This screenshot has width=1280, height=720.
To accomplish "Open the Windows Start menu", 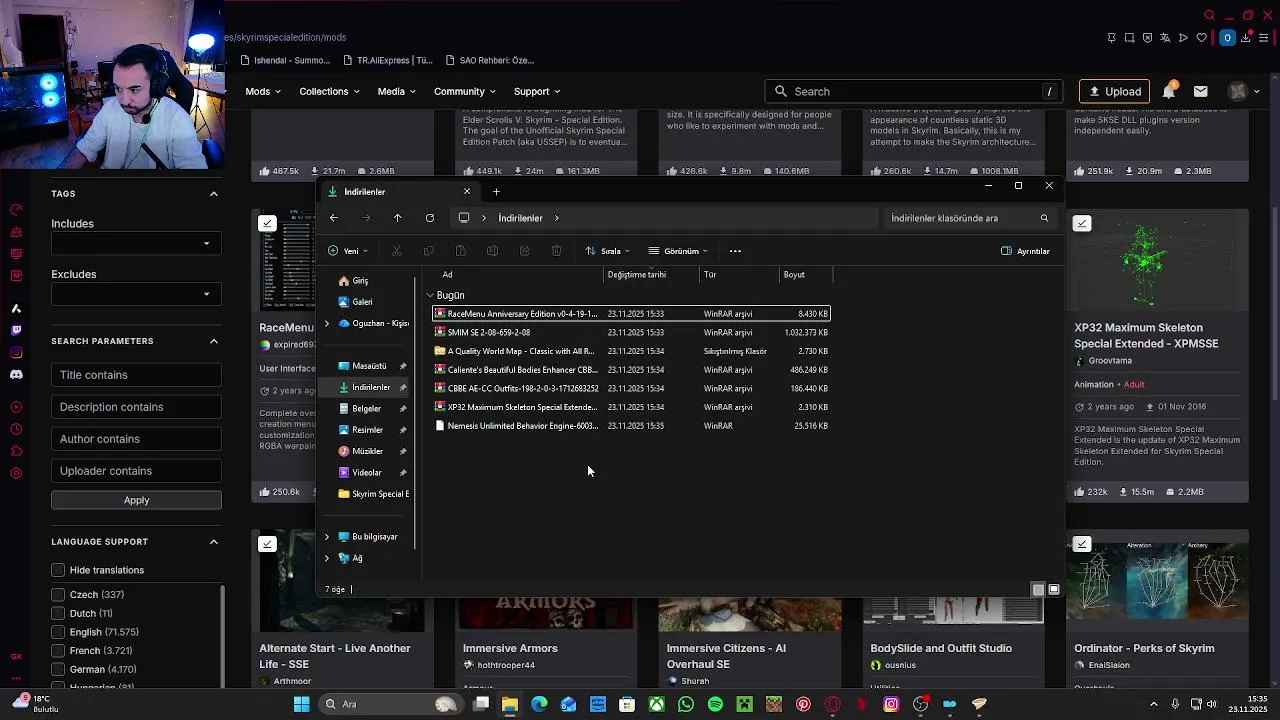I will point(301,704).
